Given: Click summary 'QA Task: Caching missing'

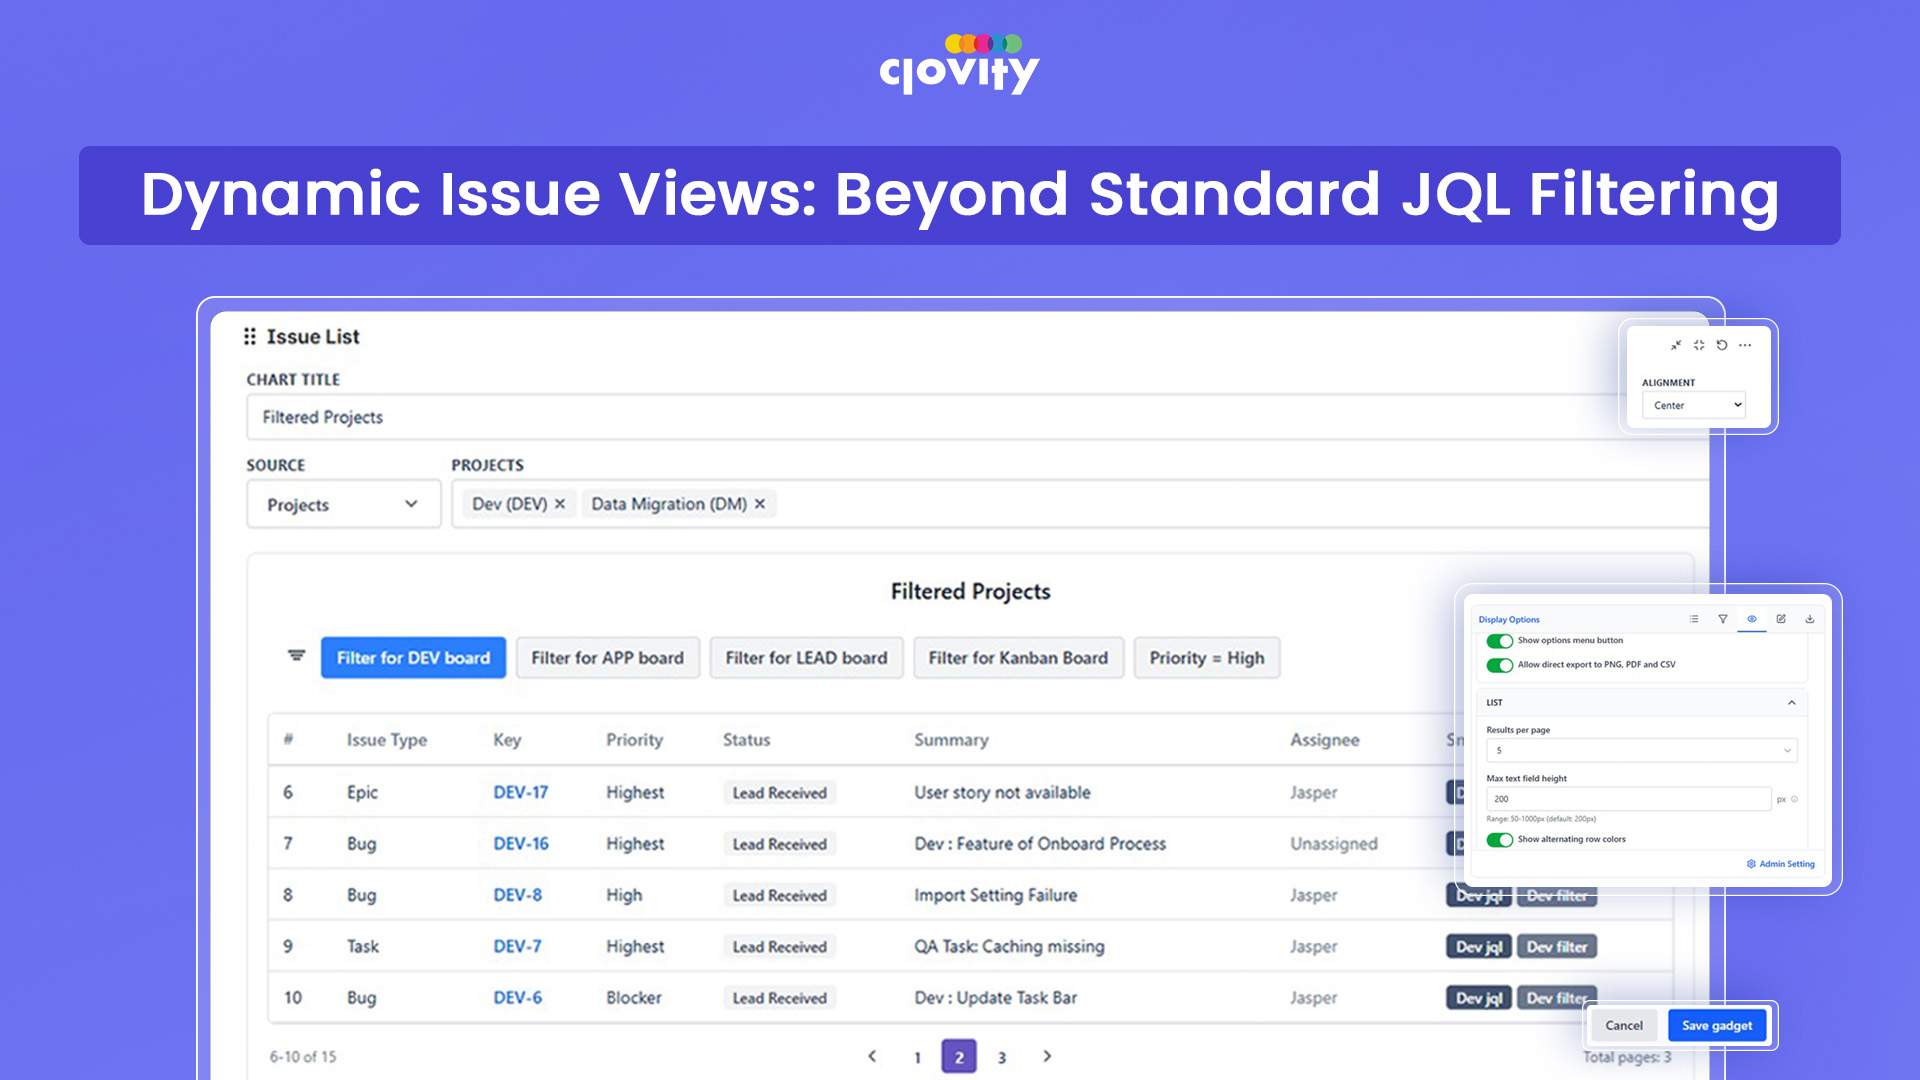Looking at the screenshot, I should [x=1009, y=946].
